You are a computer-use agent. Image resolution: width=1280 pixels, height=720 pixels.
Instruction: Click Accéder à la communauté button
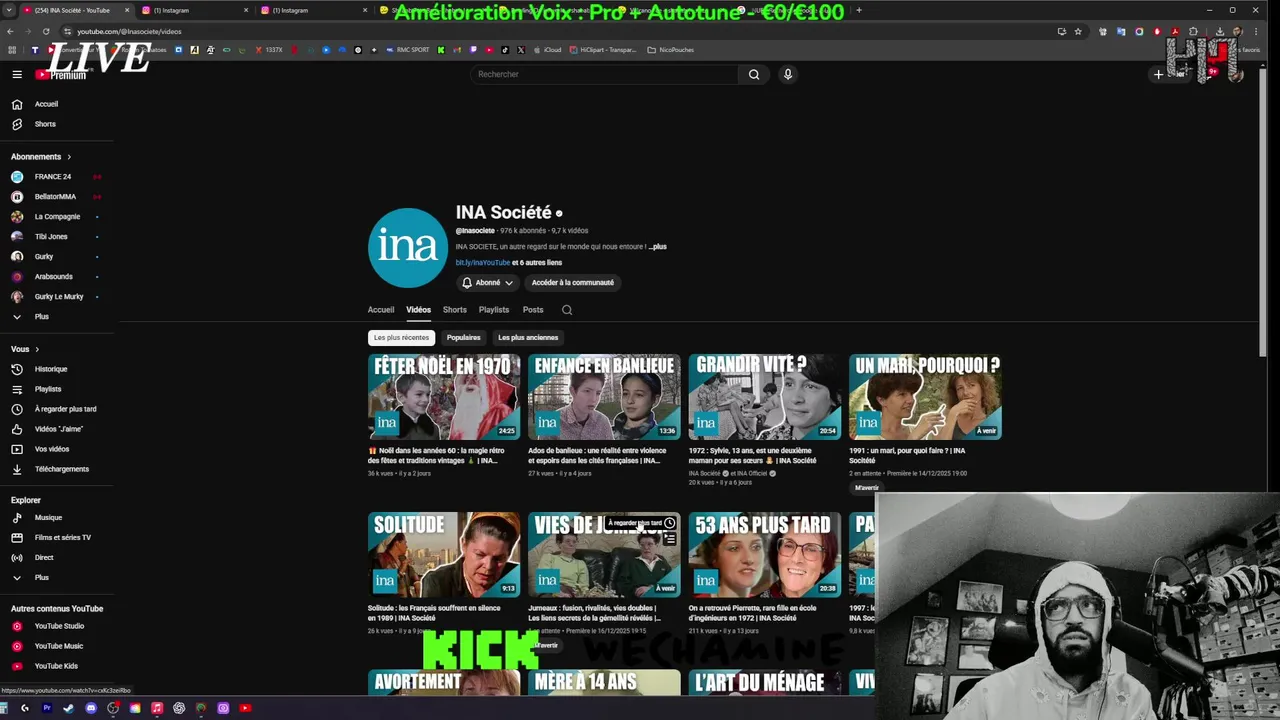point(573,283)
